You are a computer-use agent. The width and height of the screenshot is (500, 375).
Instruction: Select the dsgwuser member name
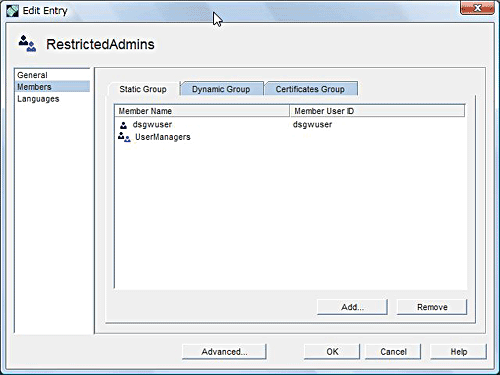click(152, 125)
